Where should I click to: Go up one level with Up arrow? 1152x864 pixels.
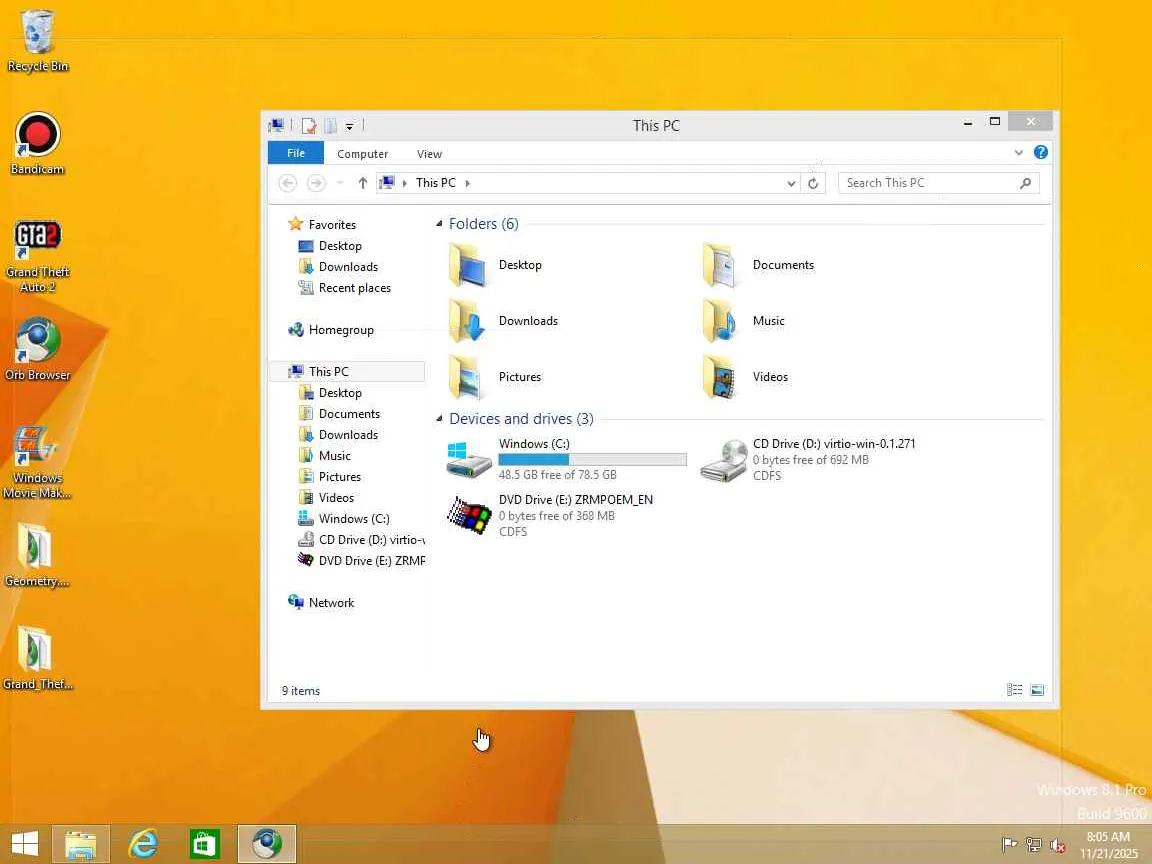click(362, 183)
